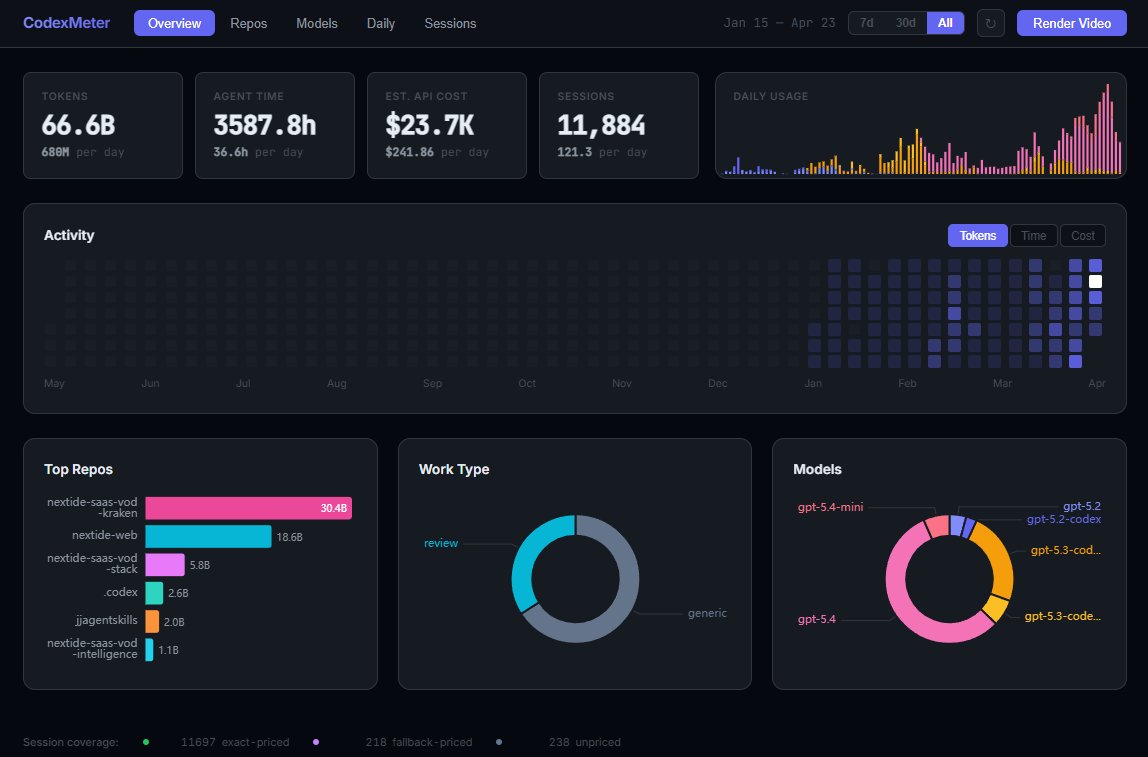The image size is (1148, 757).
Task: Switch Activity view to Time
Action: 1034,236
